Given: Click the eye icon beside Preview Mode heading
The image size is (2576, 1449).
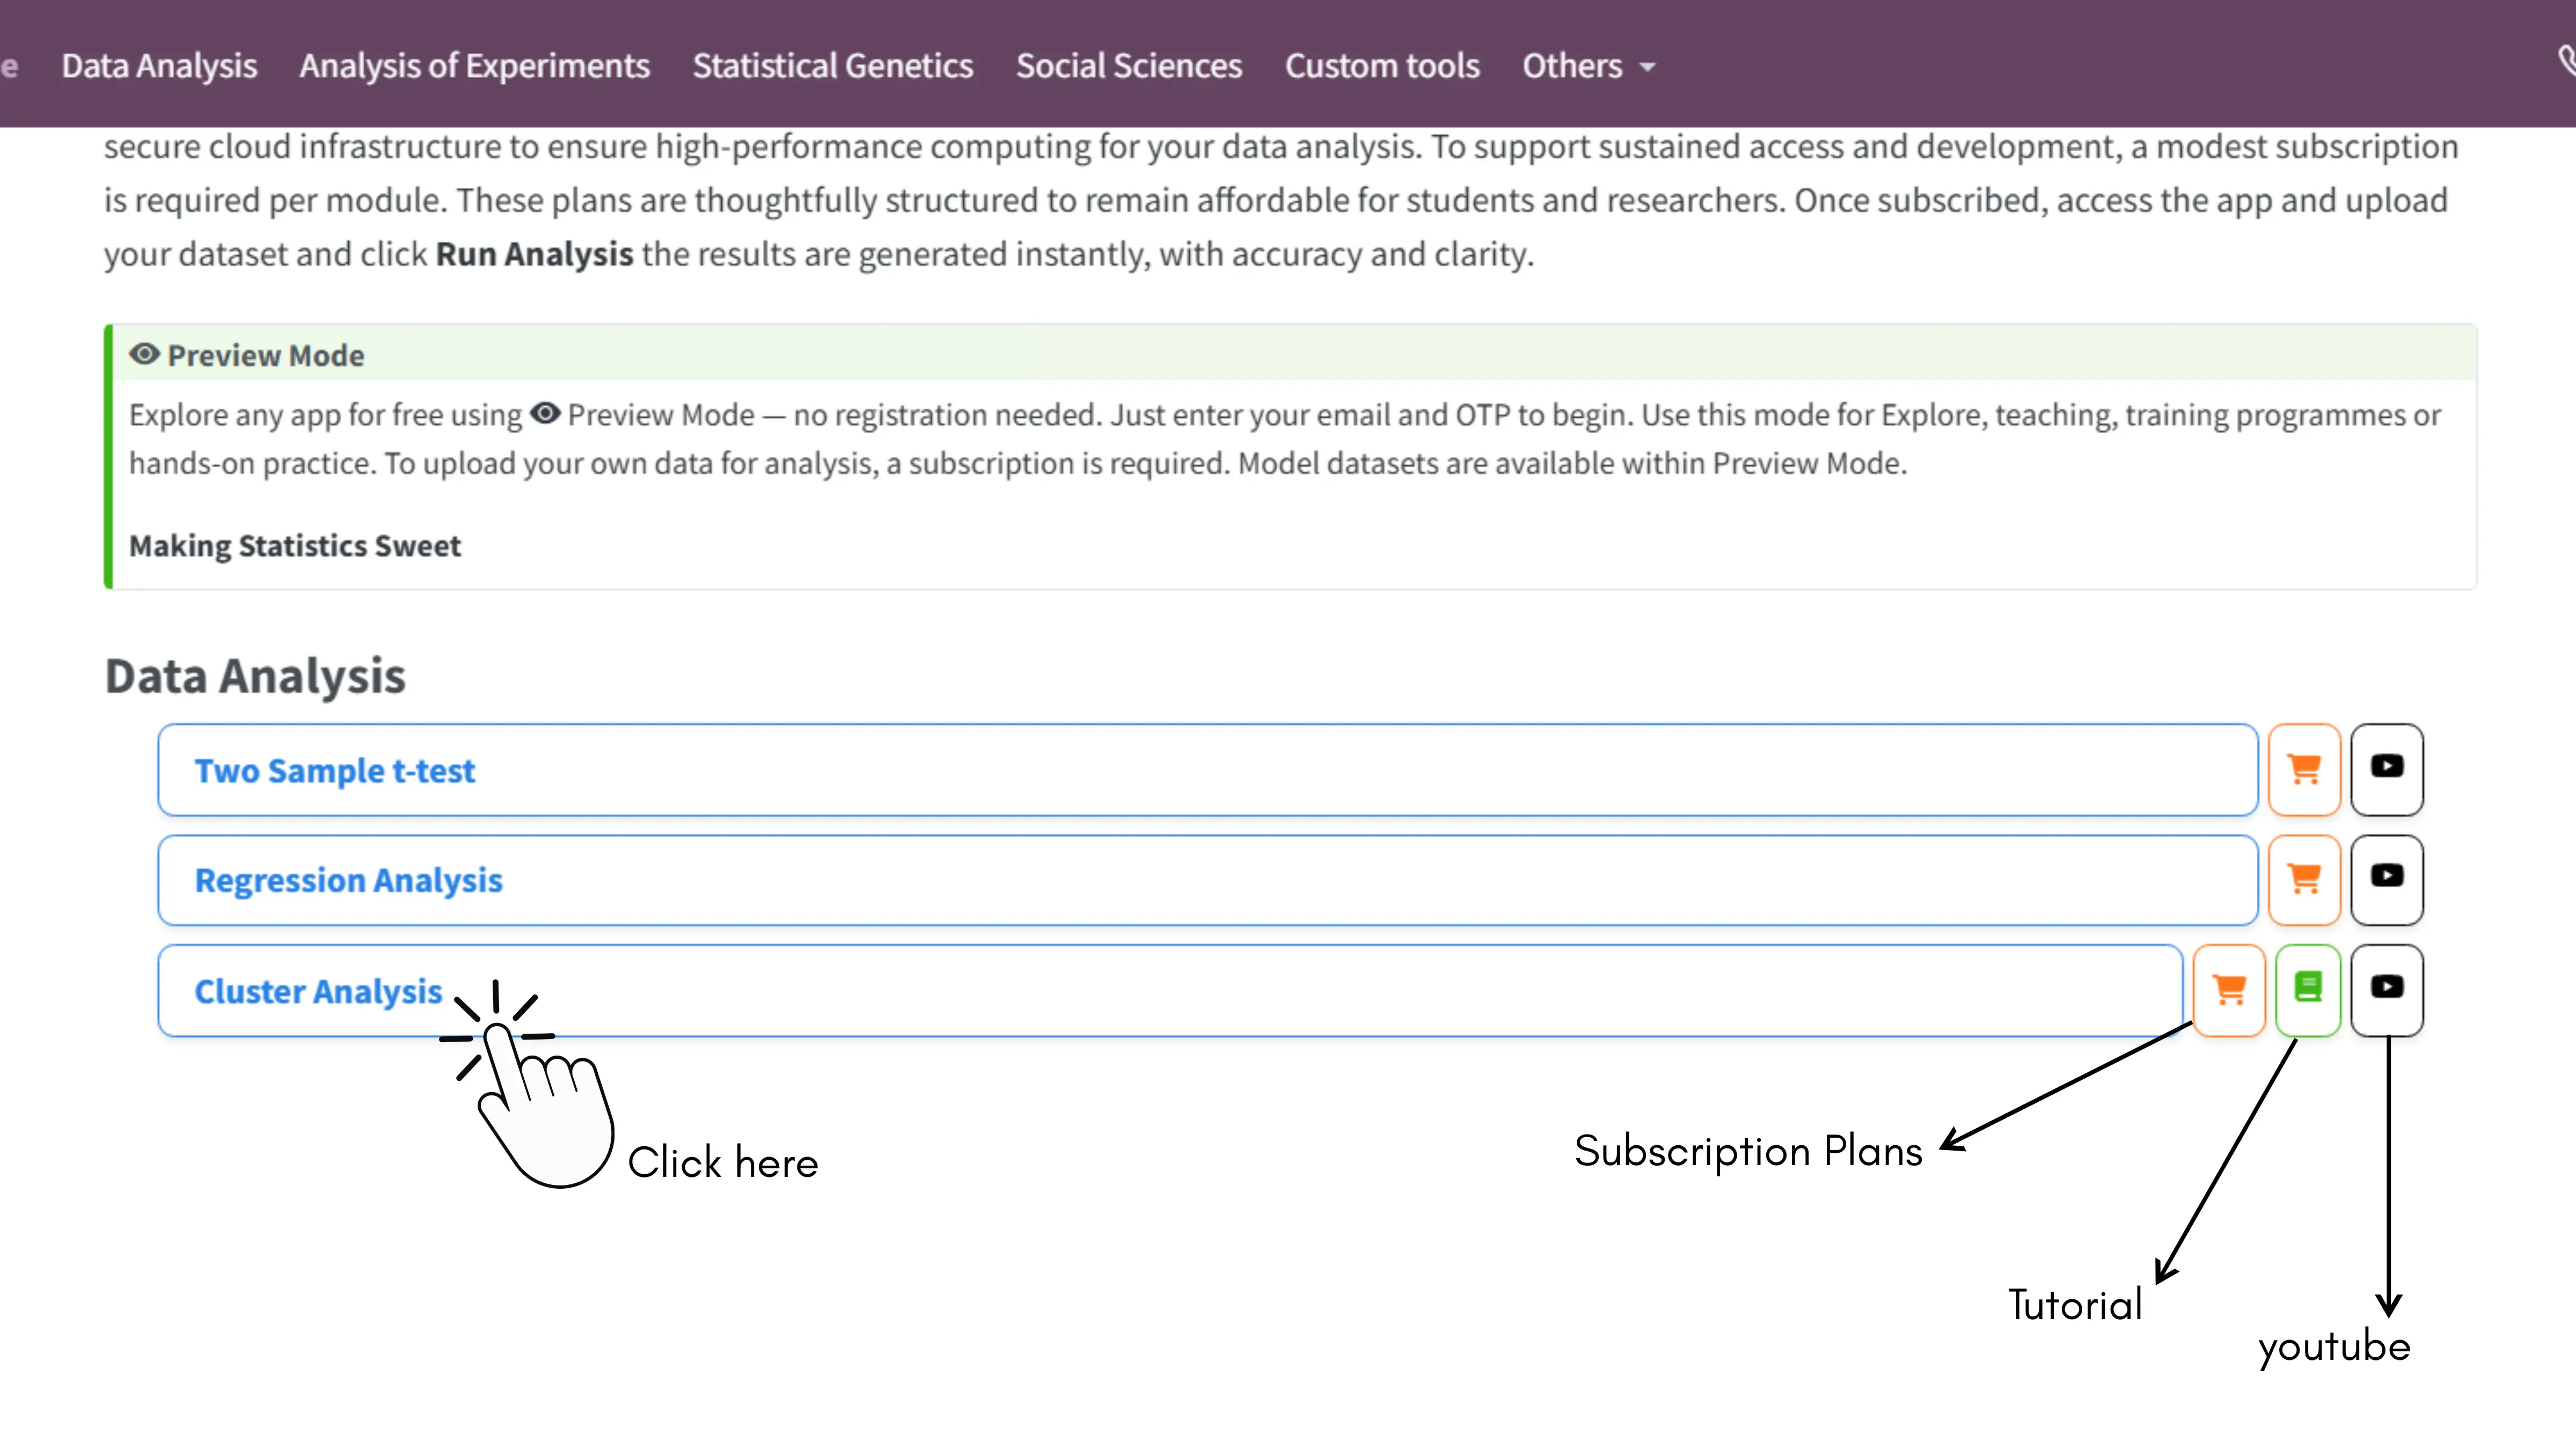Looking at the screenshot, I should [x=144, y=354].
